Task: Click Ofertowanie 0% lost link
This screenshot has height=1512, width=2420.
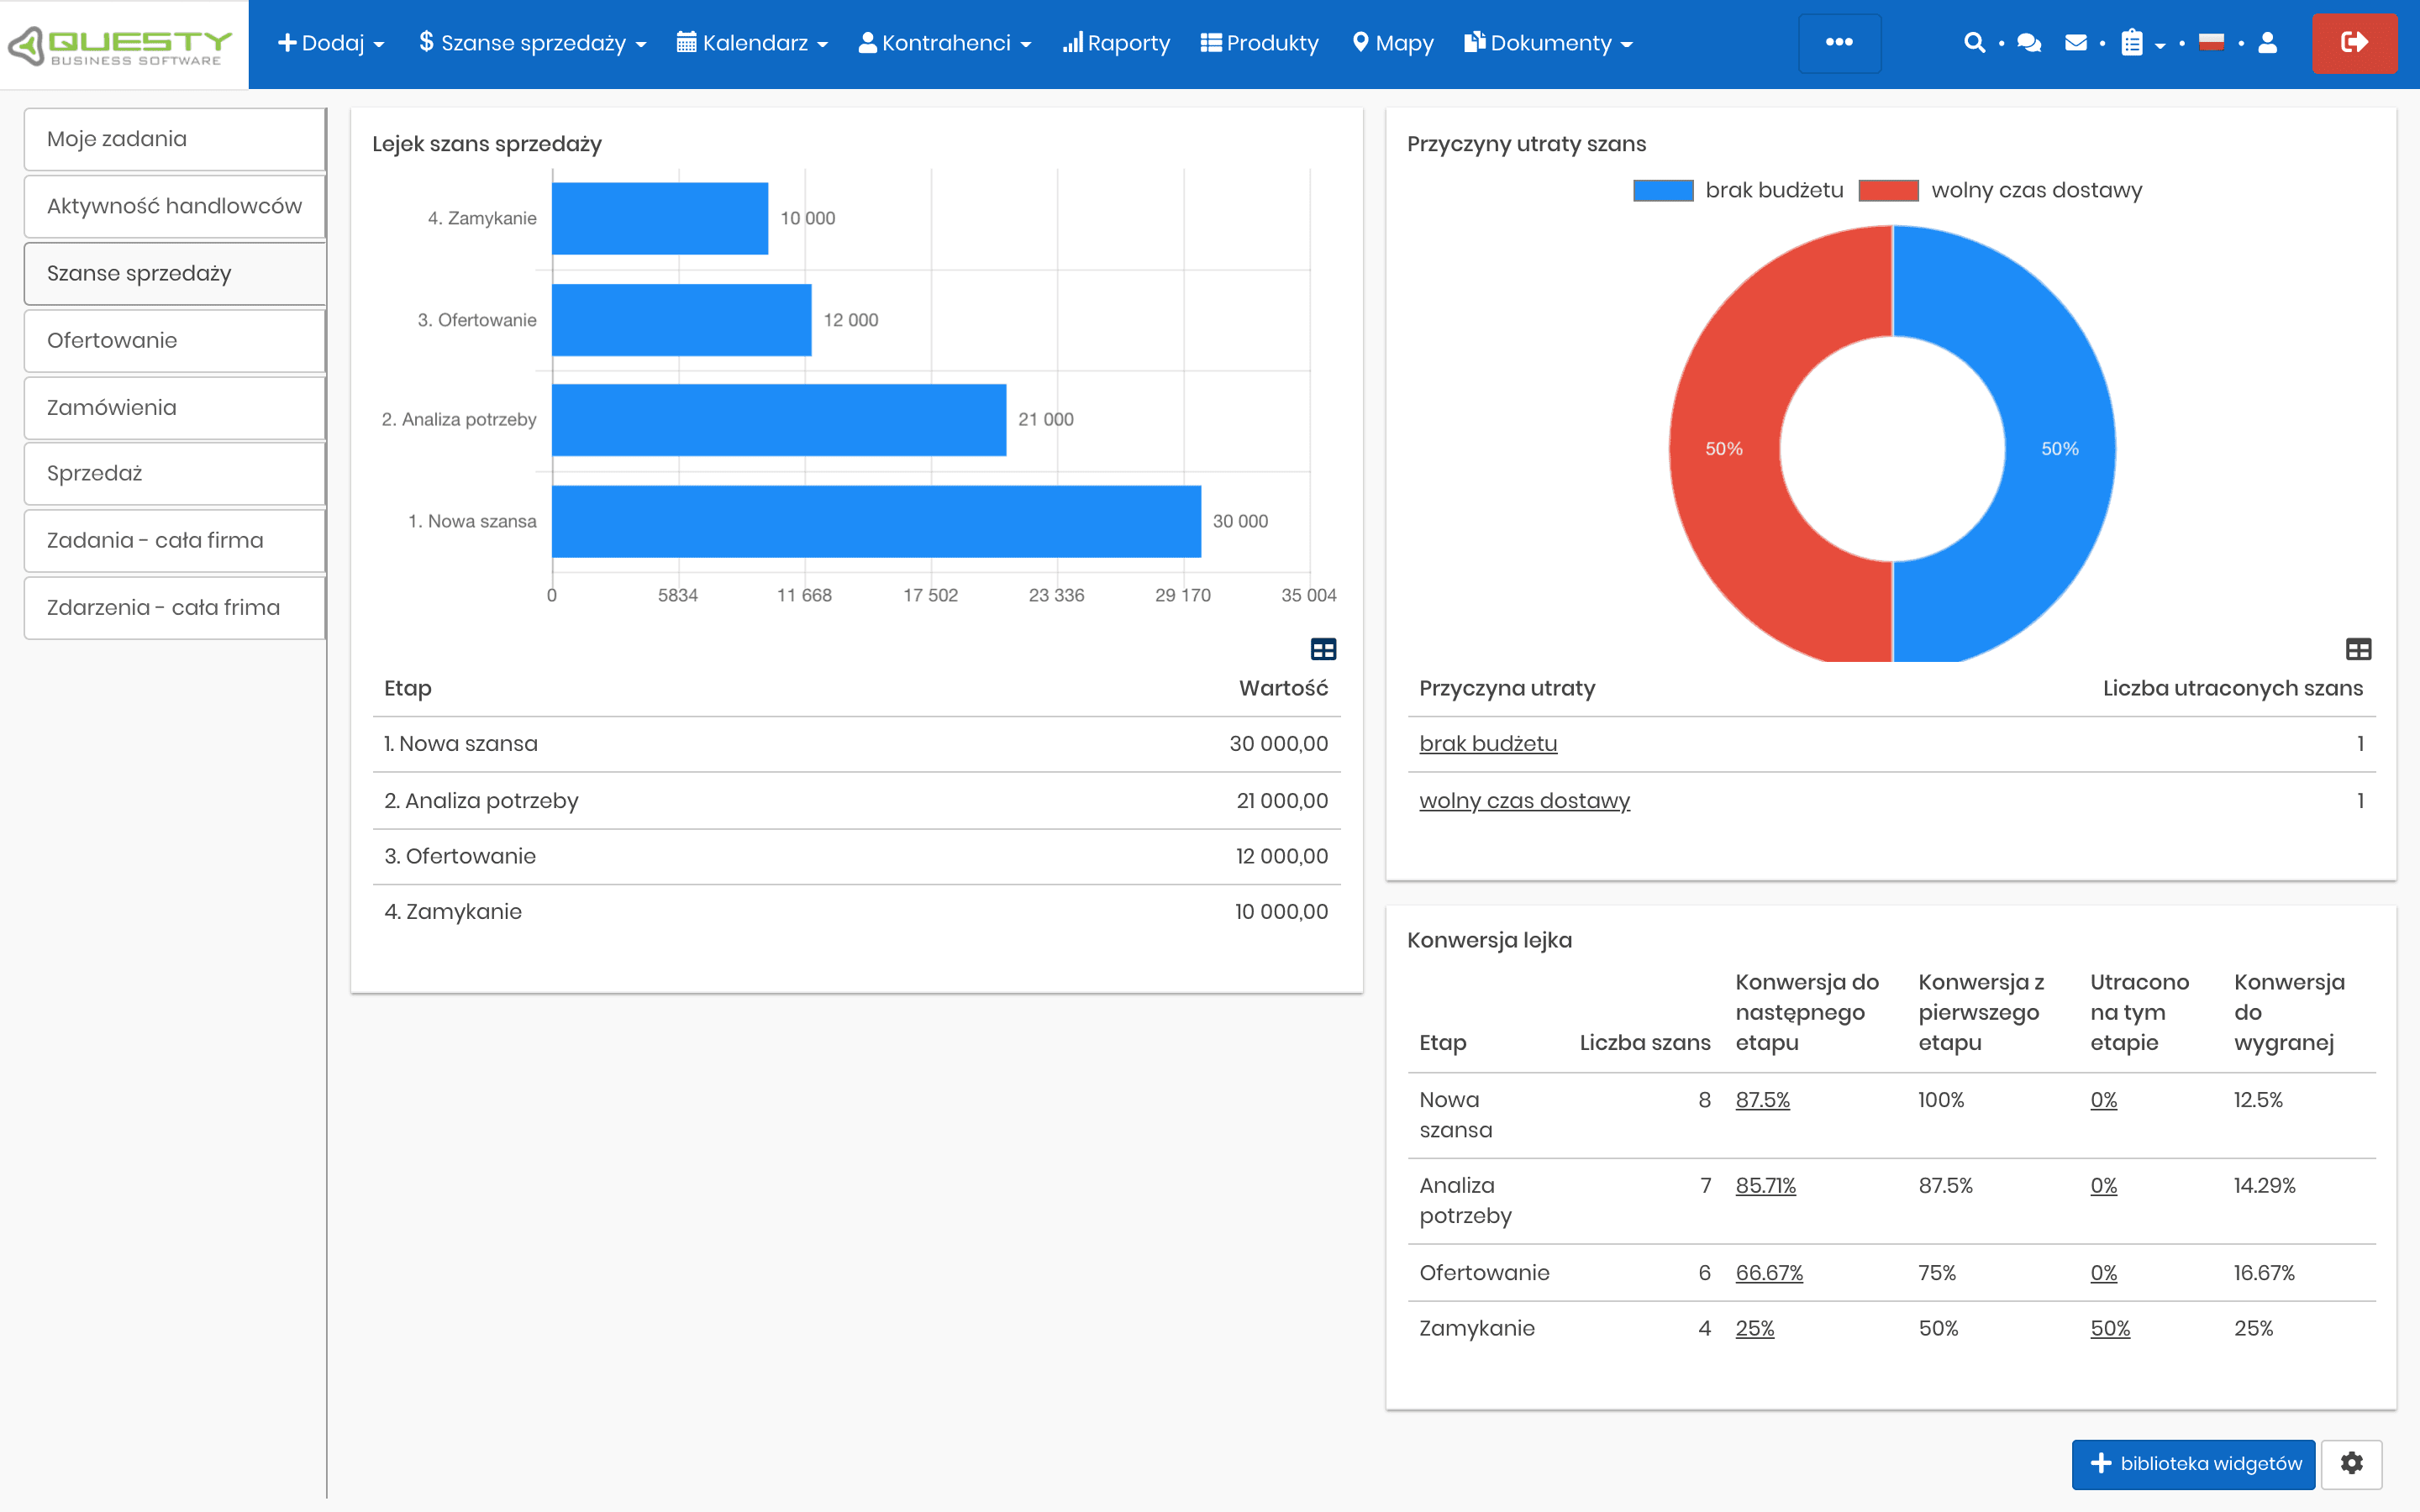Action: (x=2103, y=1272)
